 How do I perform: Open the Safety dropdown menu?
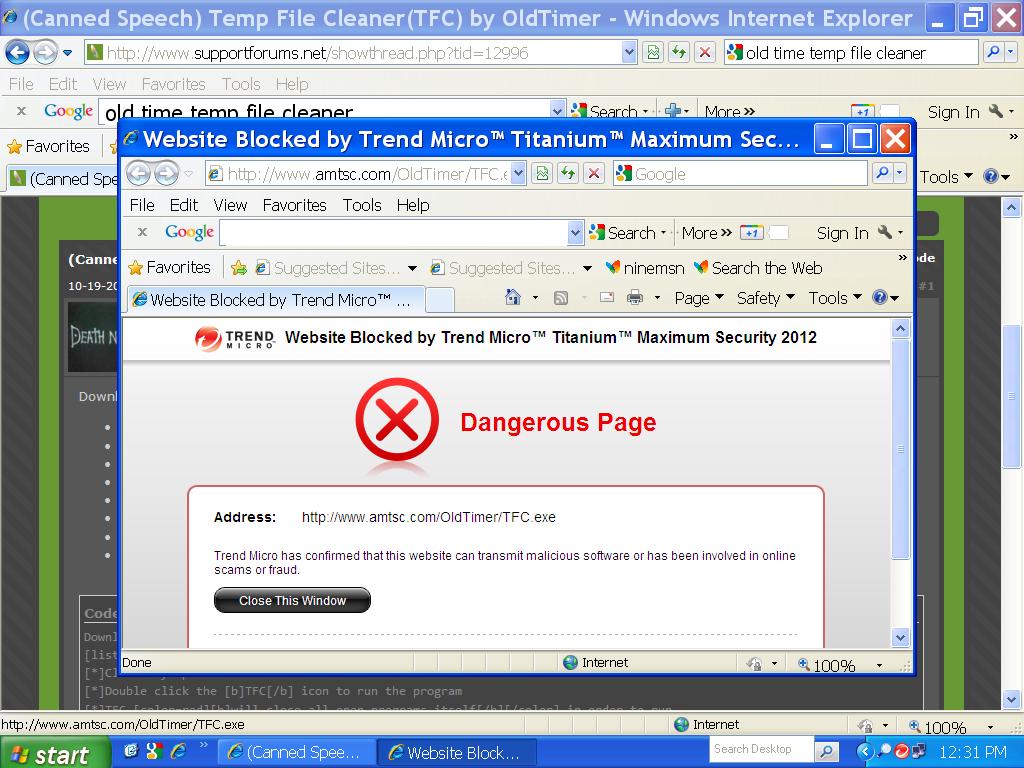click(765, 298)
